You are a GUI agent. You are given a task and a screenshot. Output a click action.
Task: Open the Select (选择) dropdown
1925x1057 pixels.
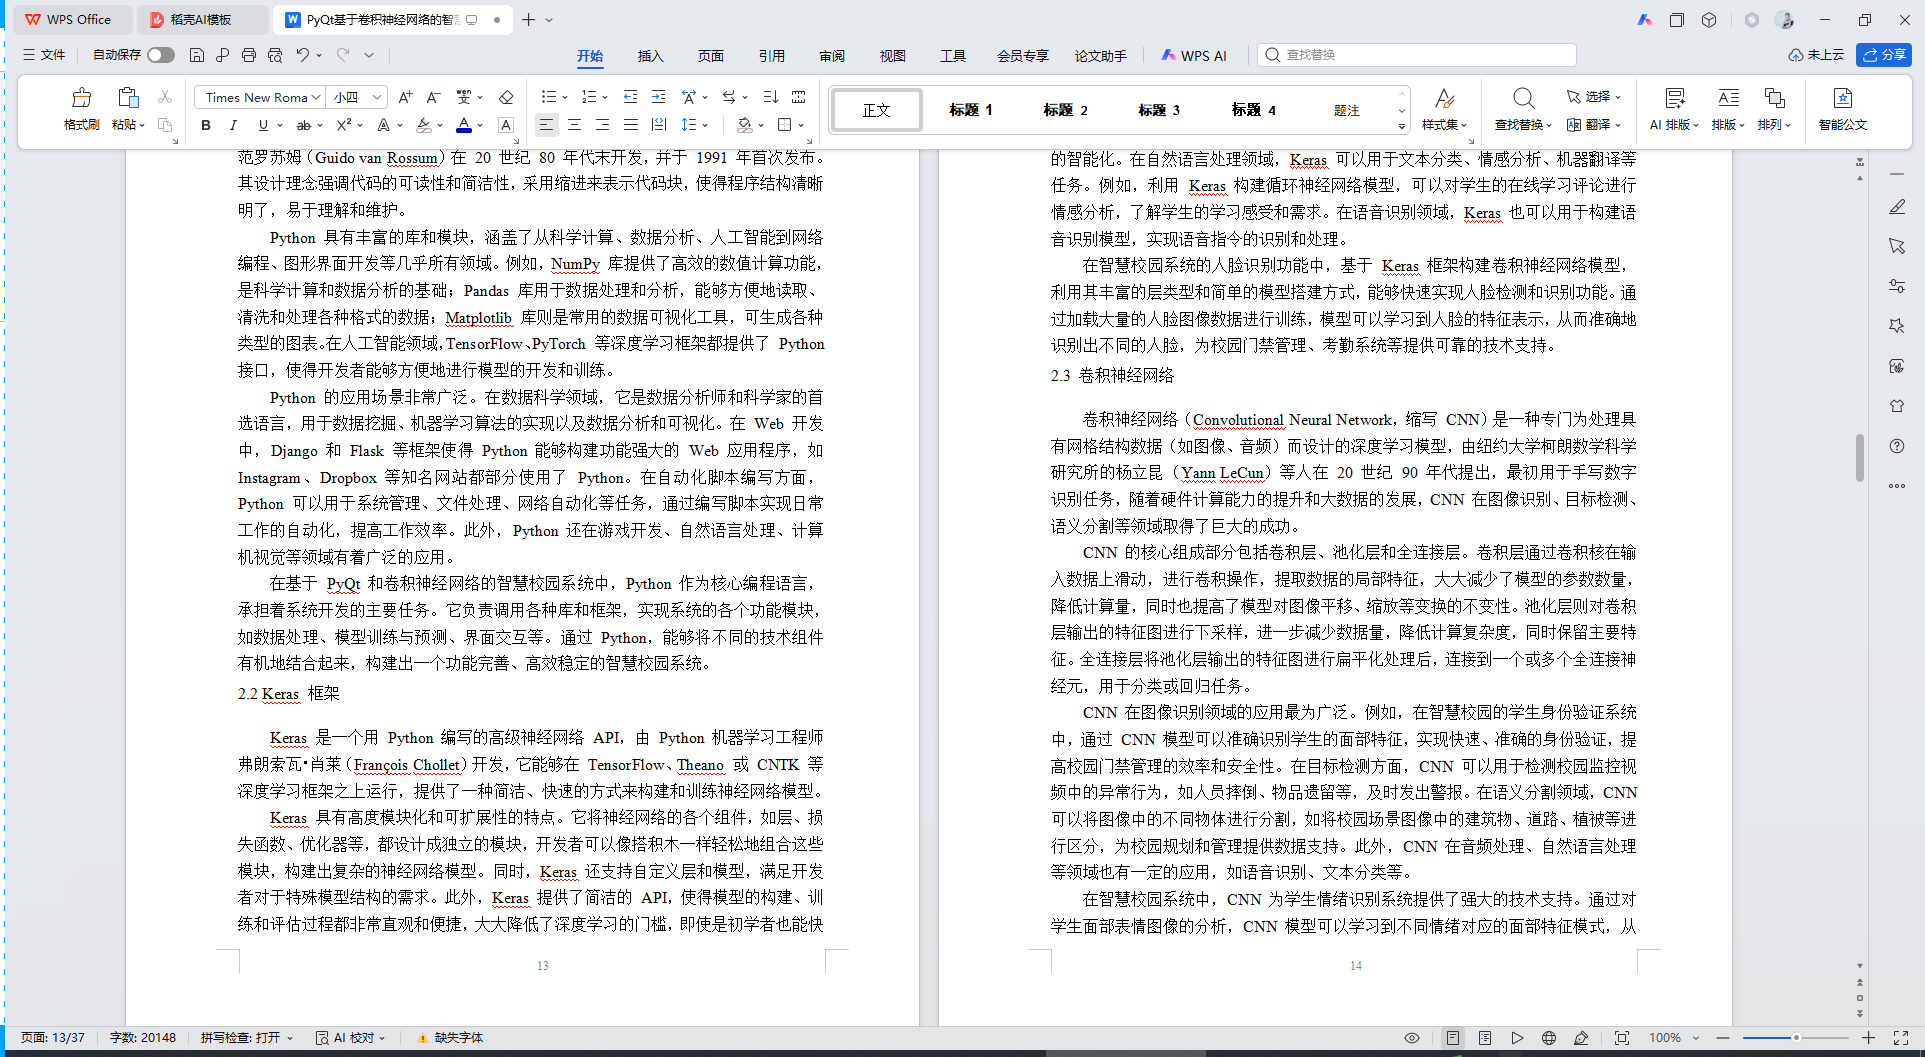(1592, 97)
